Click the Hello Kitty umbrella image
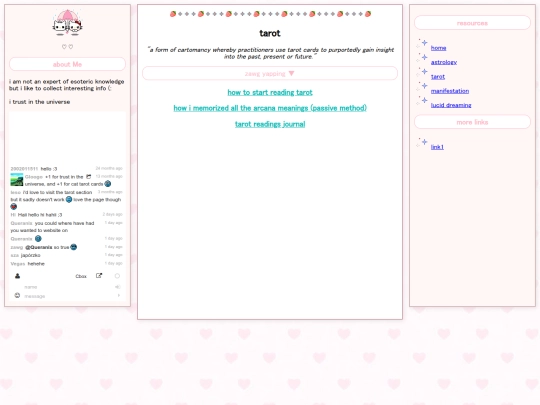Viewport: 540px width, 405px height. (68, 22)
